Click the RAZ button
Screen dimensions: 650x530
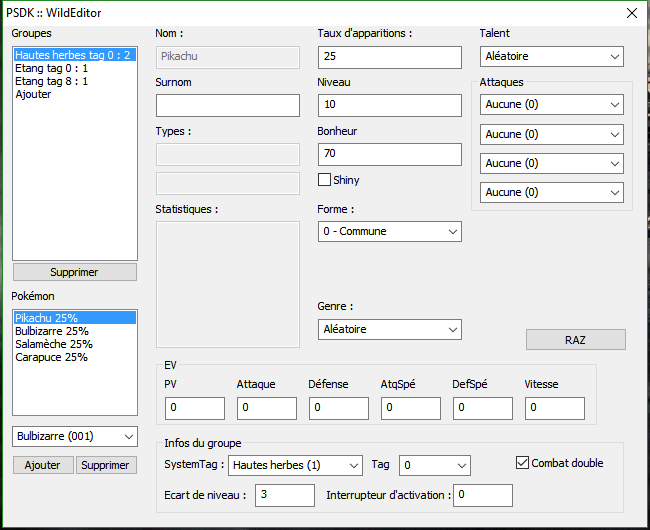click(x=575, y=340)
